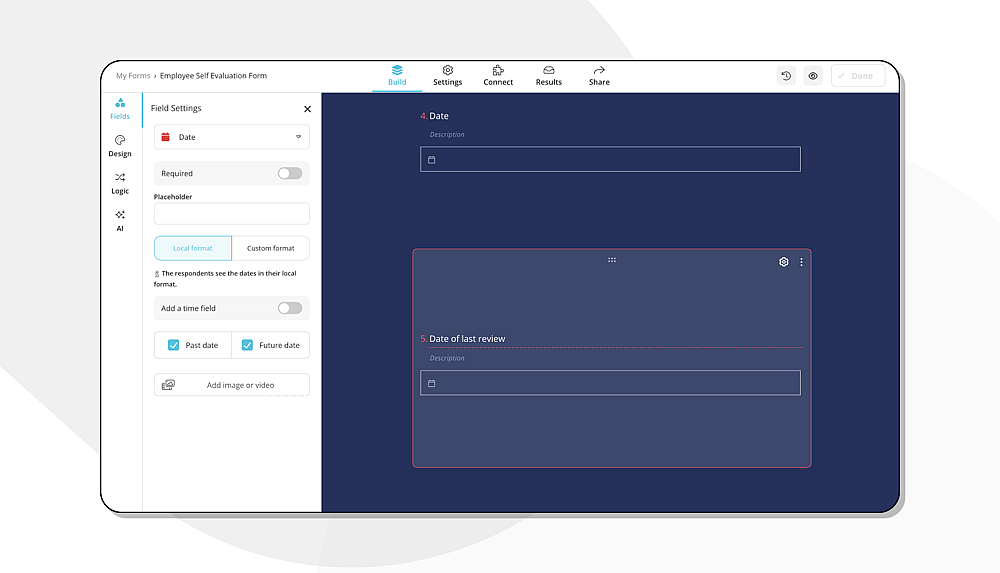Open three-dot menu on question 5

801,262
